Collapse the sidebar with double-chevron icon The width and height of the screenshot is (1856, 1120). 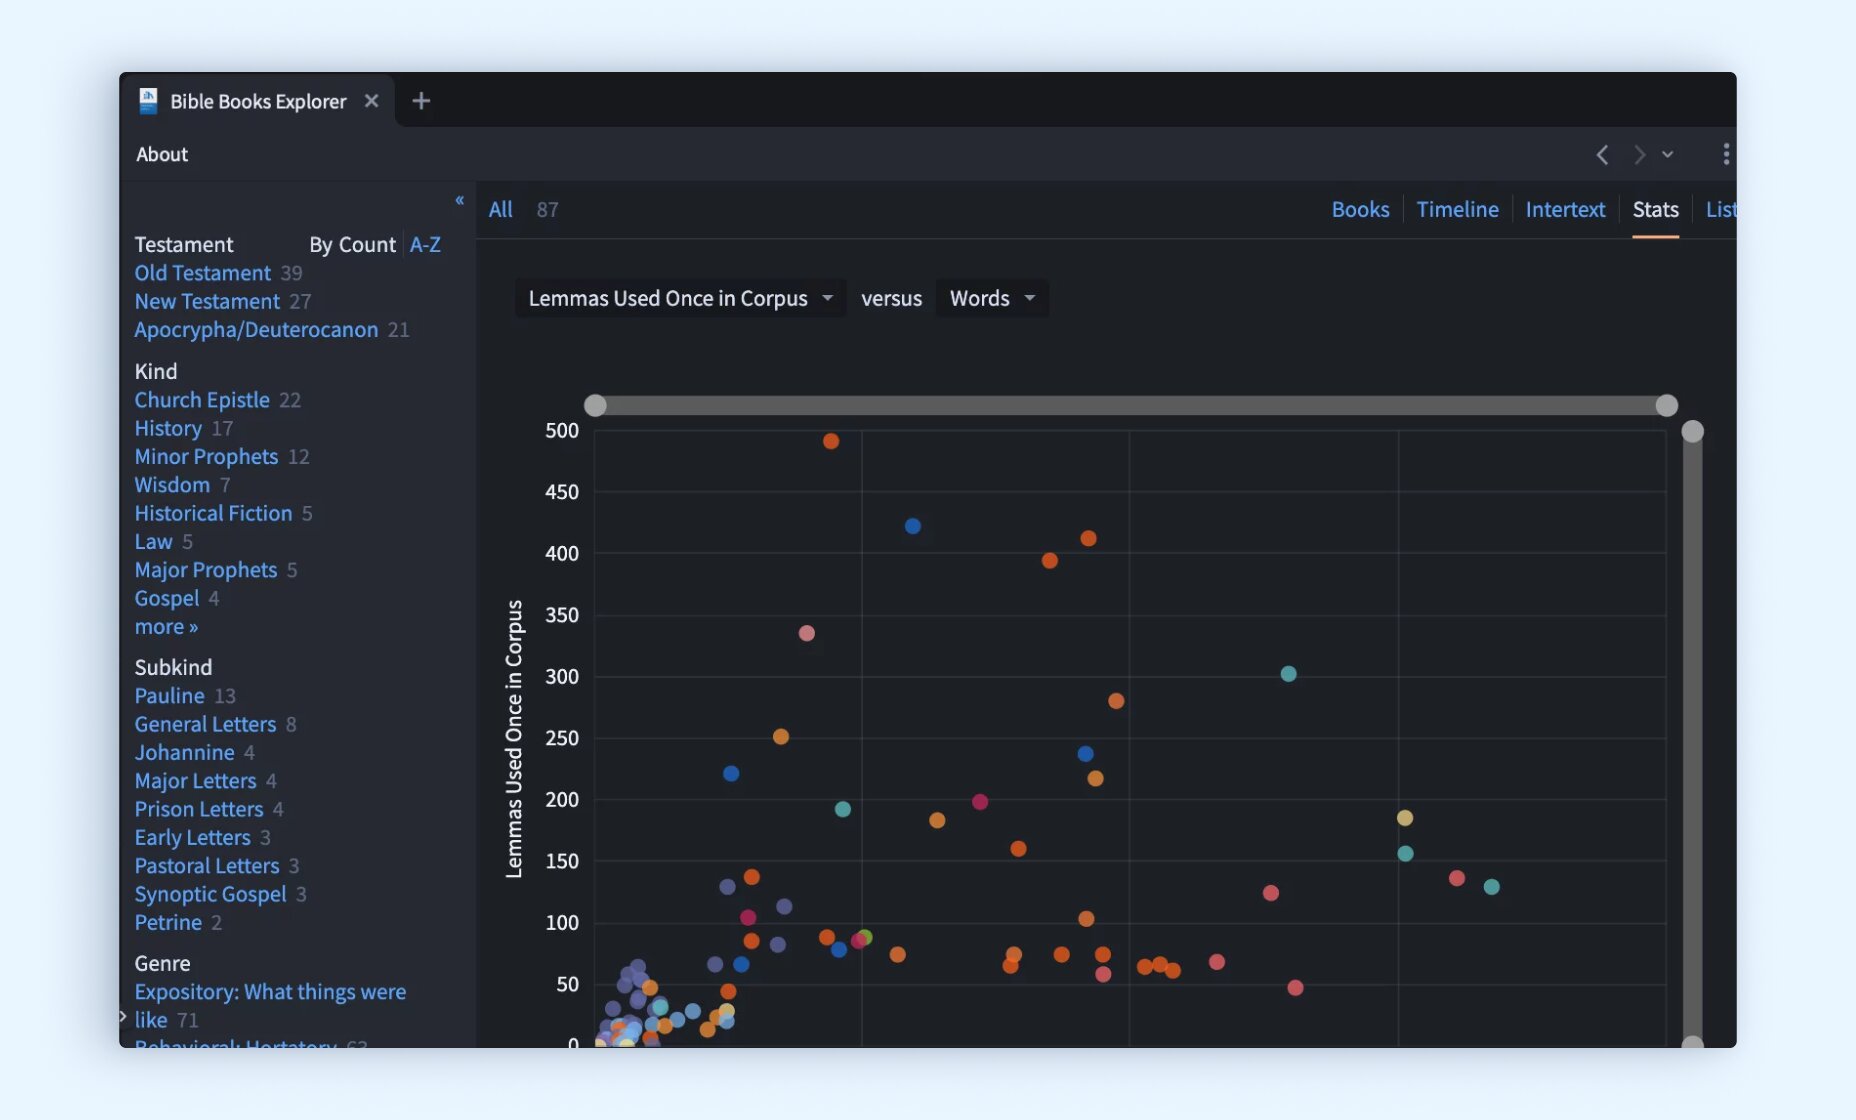[459, 200]
